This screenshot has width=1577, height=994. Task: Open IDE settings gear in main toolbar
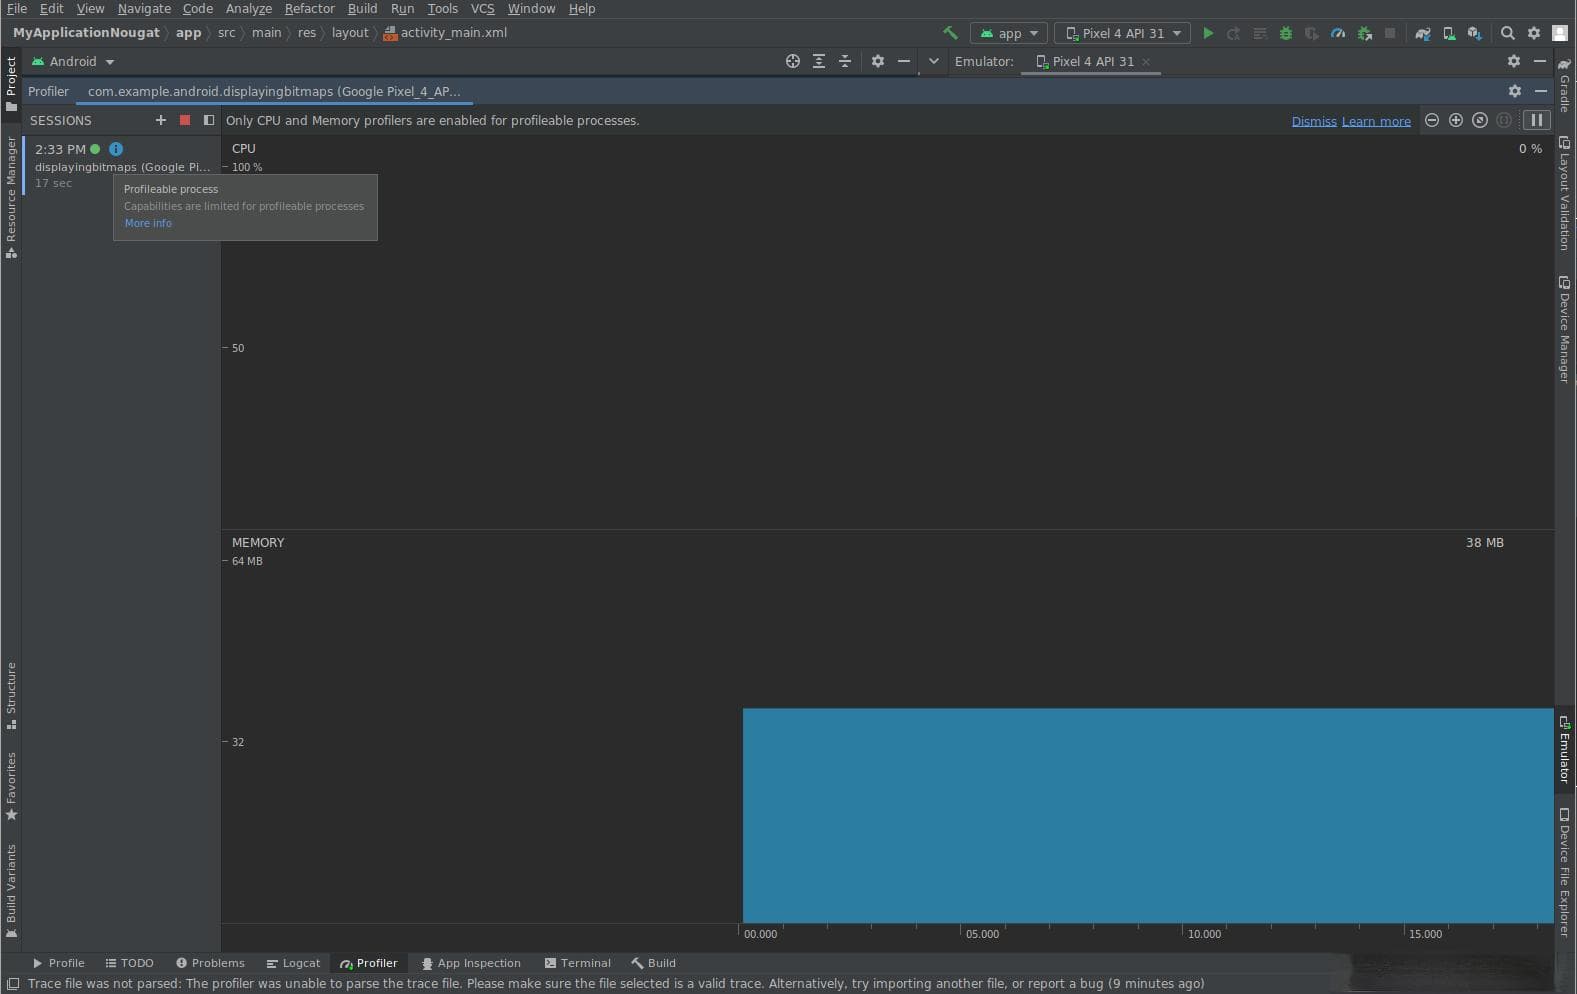tap(1534, 33)
